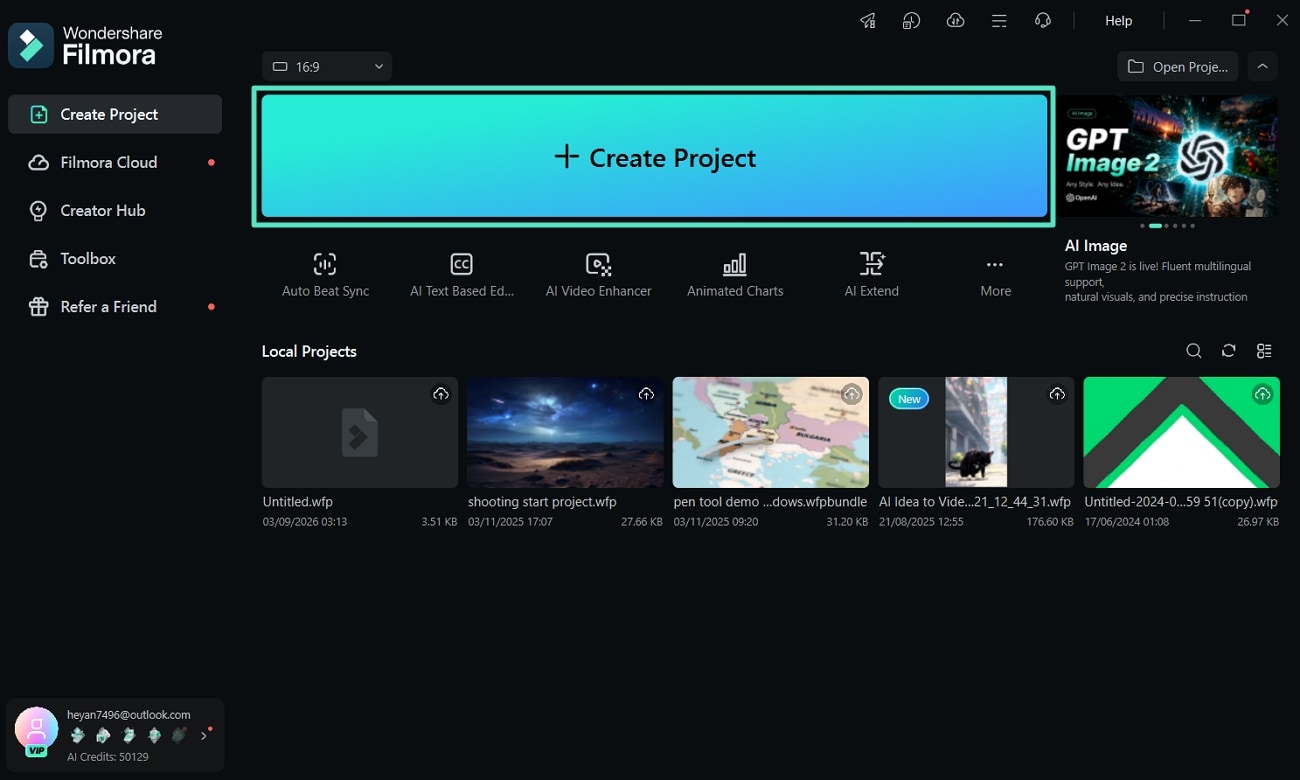
Task: Open the circular update icon in title bar
Action: tap(911, 21)
